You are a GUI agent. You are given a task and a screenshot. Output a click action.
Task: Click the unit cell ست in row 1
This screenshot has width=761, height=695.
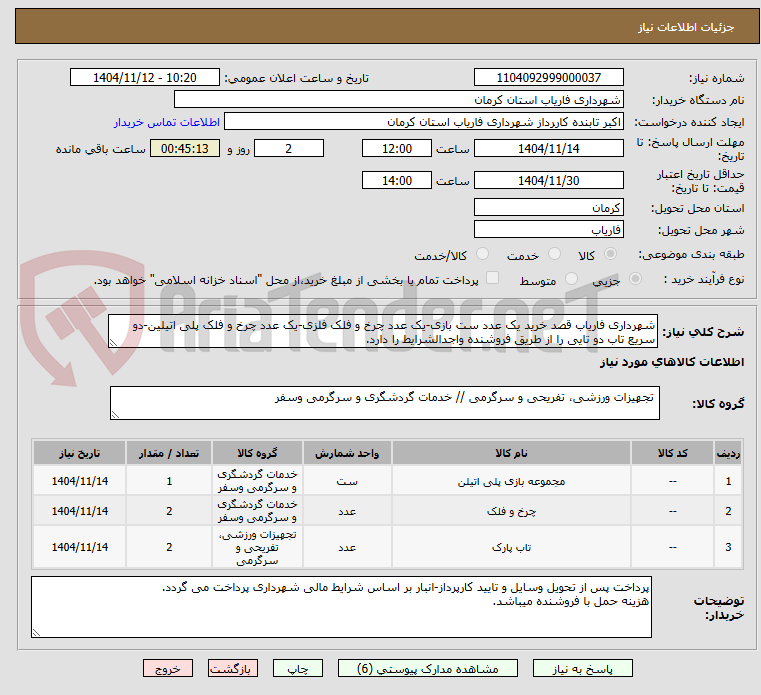point(347,481)
